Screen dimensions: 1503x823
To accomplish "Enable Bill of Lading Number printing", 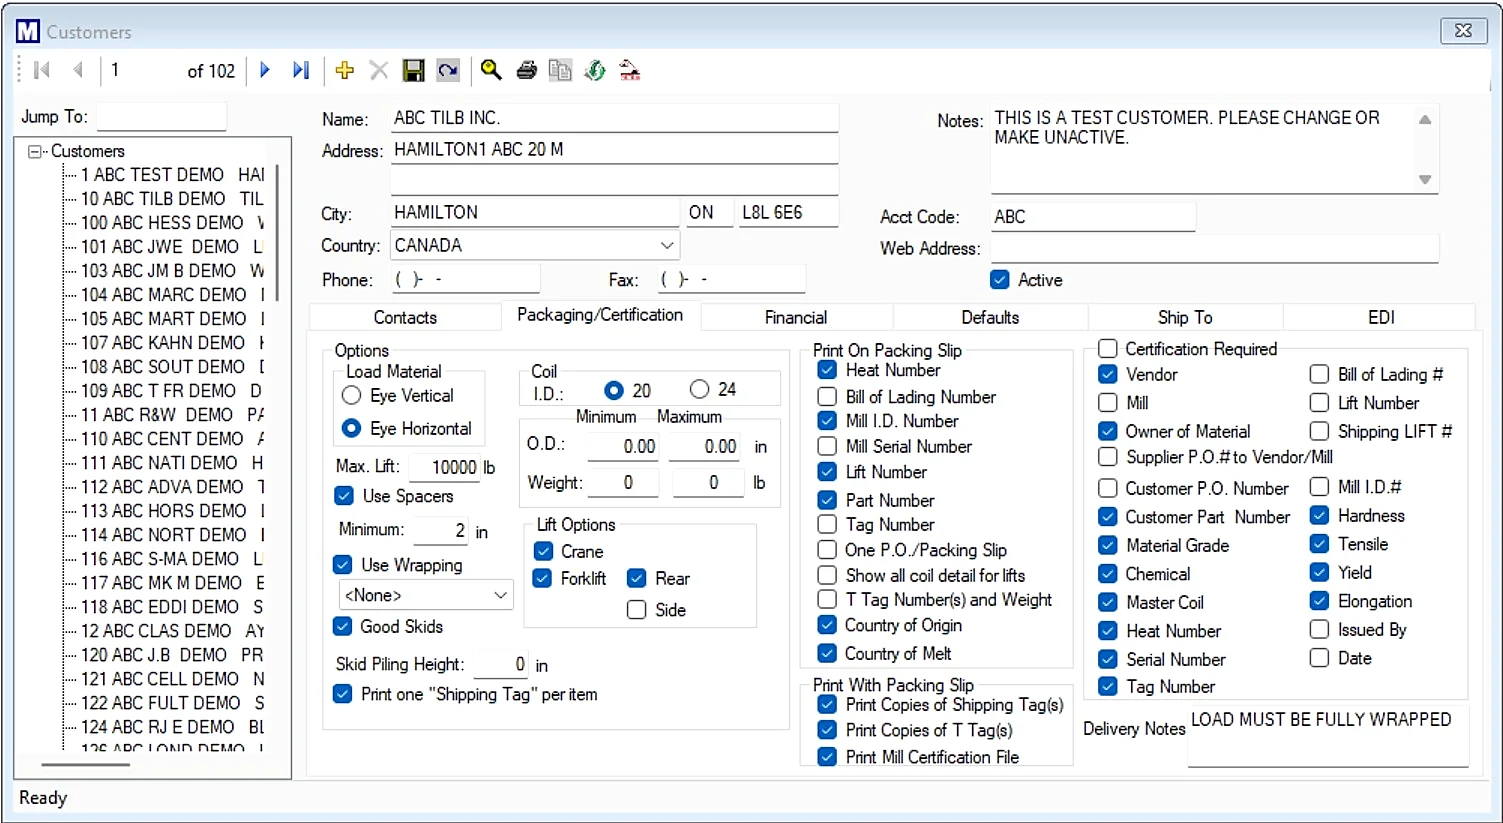I will click(826, 396).
